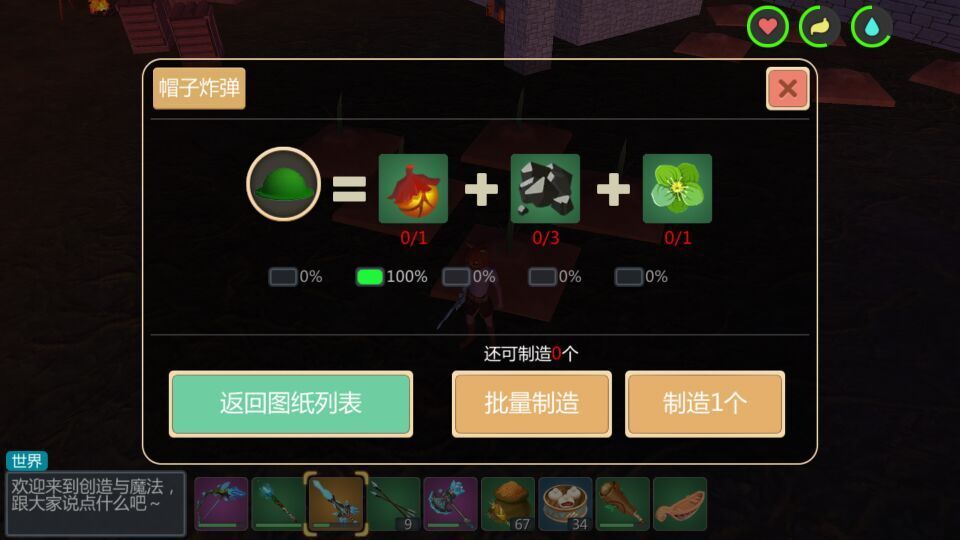Viewport: 960px width, 540px height.
Task: Select the red fire flower ingredient
Action: pos(413,189)
